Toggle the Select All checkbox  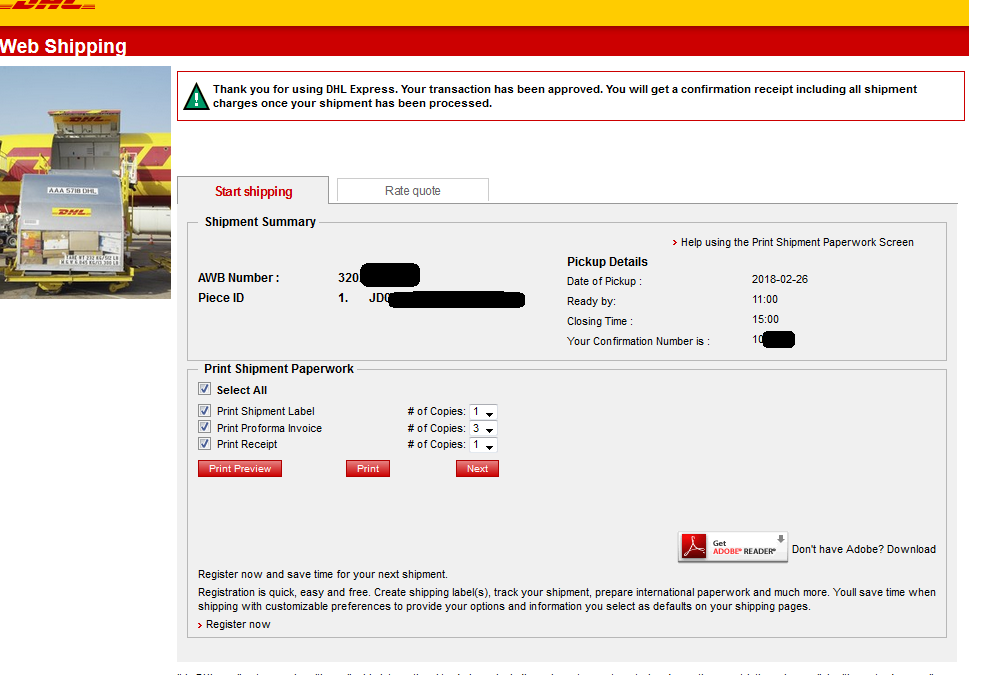tap(205, 390)
